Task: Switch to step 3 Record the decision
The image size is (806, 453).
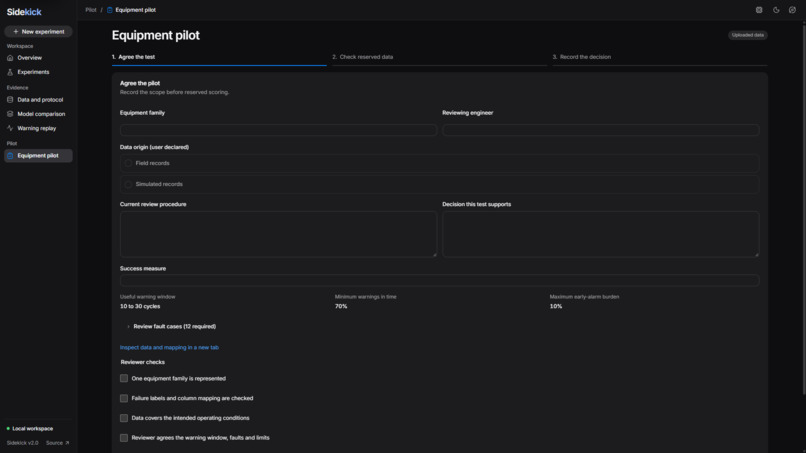Action: click(660, 58)
